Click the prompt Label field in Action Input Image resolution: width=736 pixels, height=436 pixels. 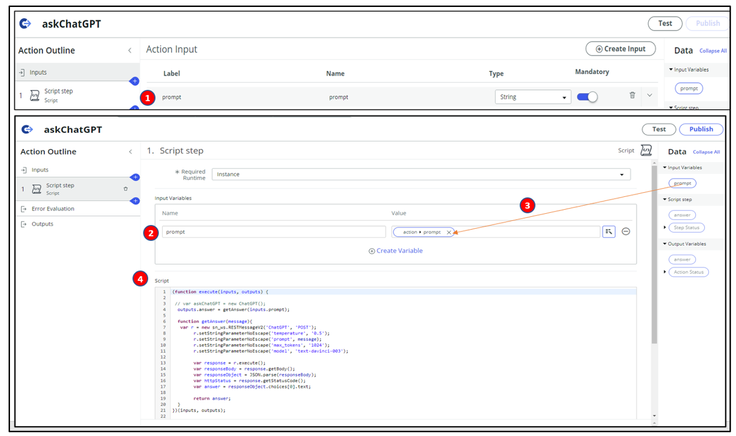pyautogui.click(x=172, y=97)
